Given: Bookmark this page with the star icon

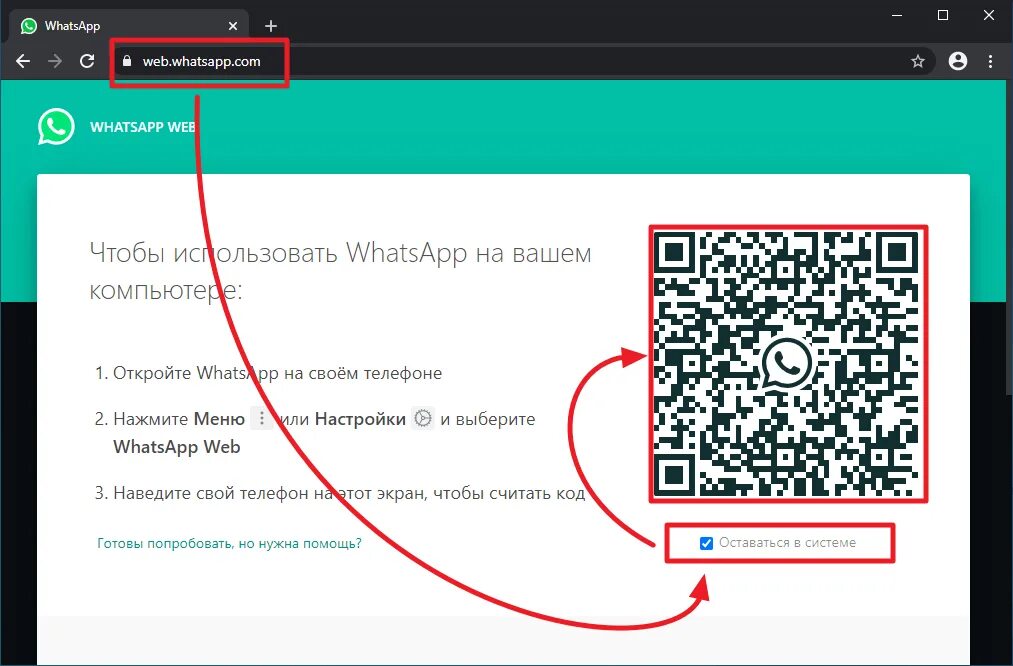Looking at the screenshot, I should [917, 61].
